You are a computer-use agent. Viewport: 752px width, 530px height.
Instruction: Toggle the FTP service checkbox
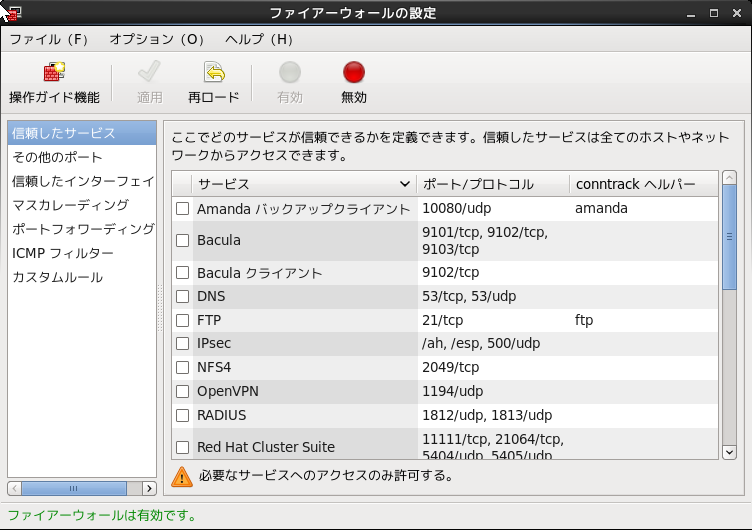point(182,320)
